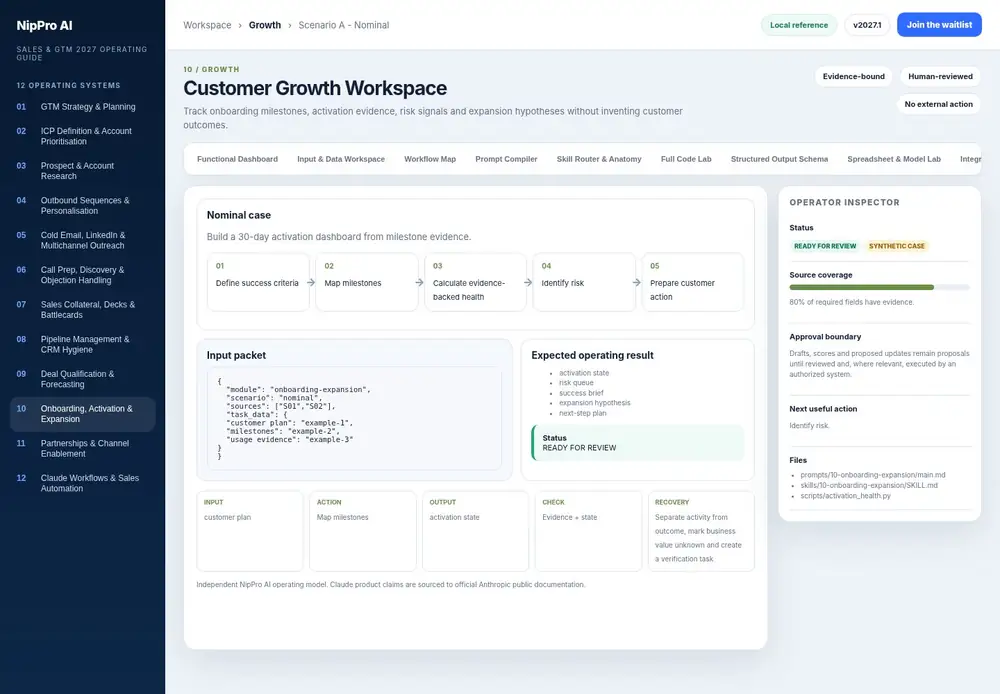Viewport: 1000px width, 694px height.
Task: Click Scenario A - Nominal breadcrumb
Action: tap(344, 25)
